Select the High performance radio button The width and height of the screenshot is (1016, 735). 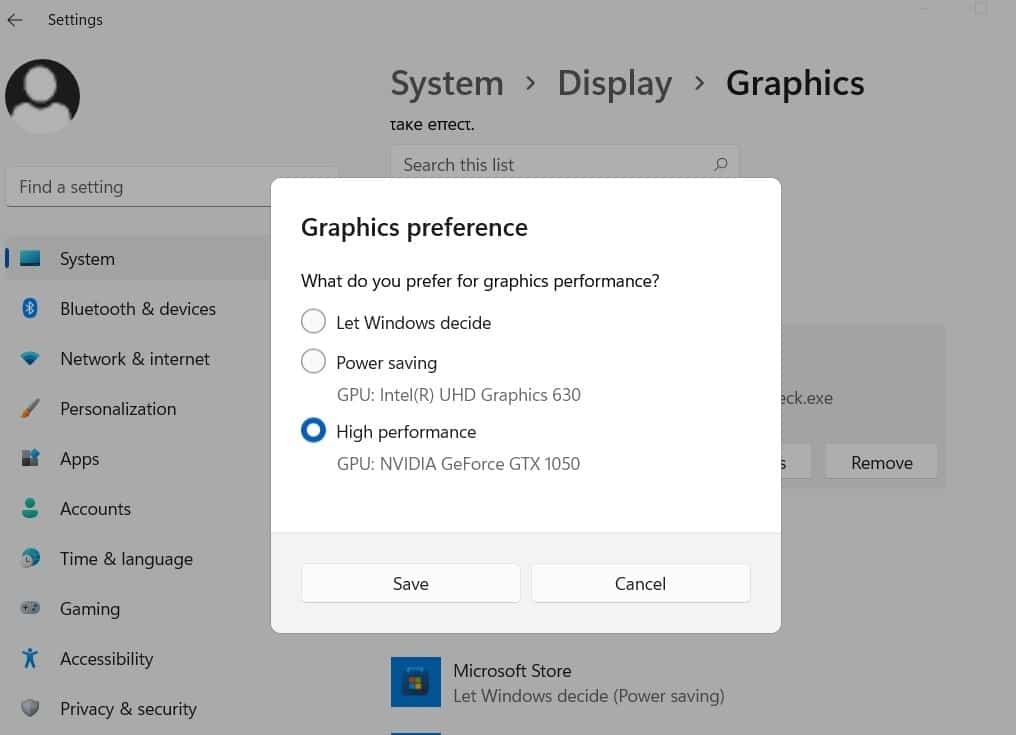[313, 430]
